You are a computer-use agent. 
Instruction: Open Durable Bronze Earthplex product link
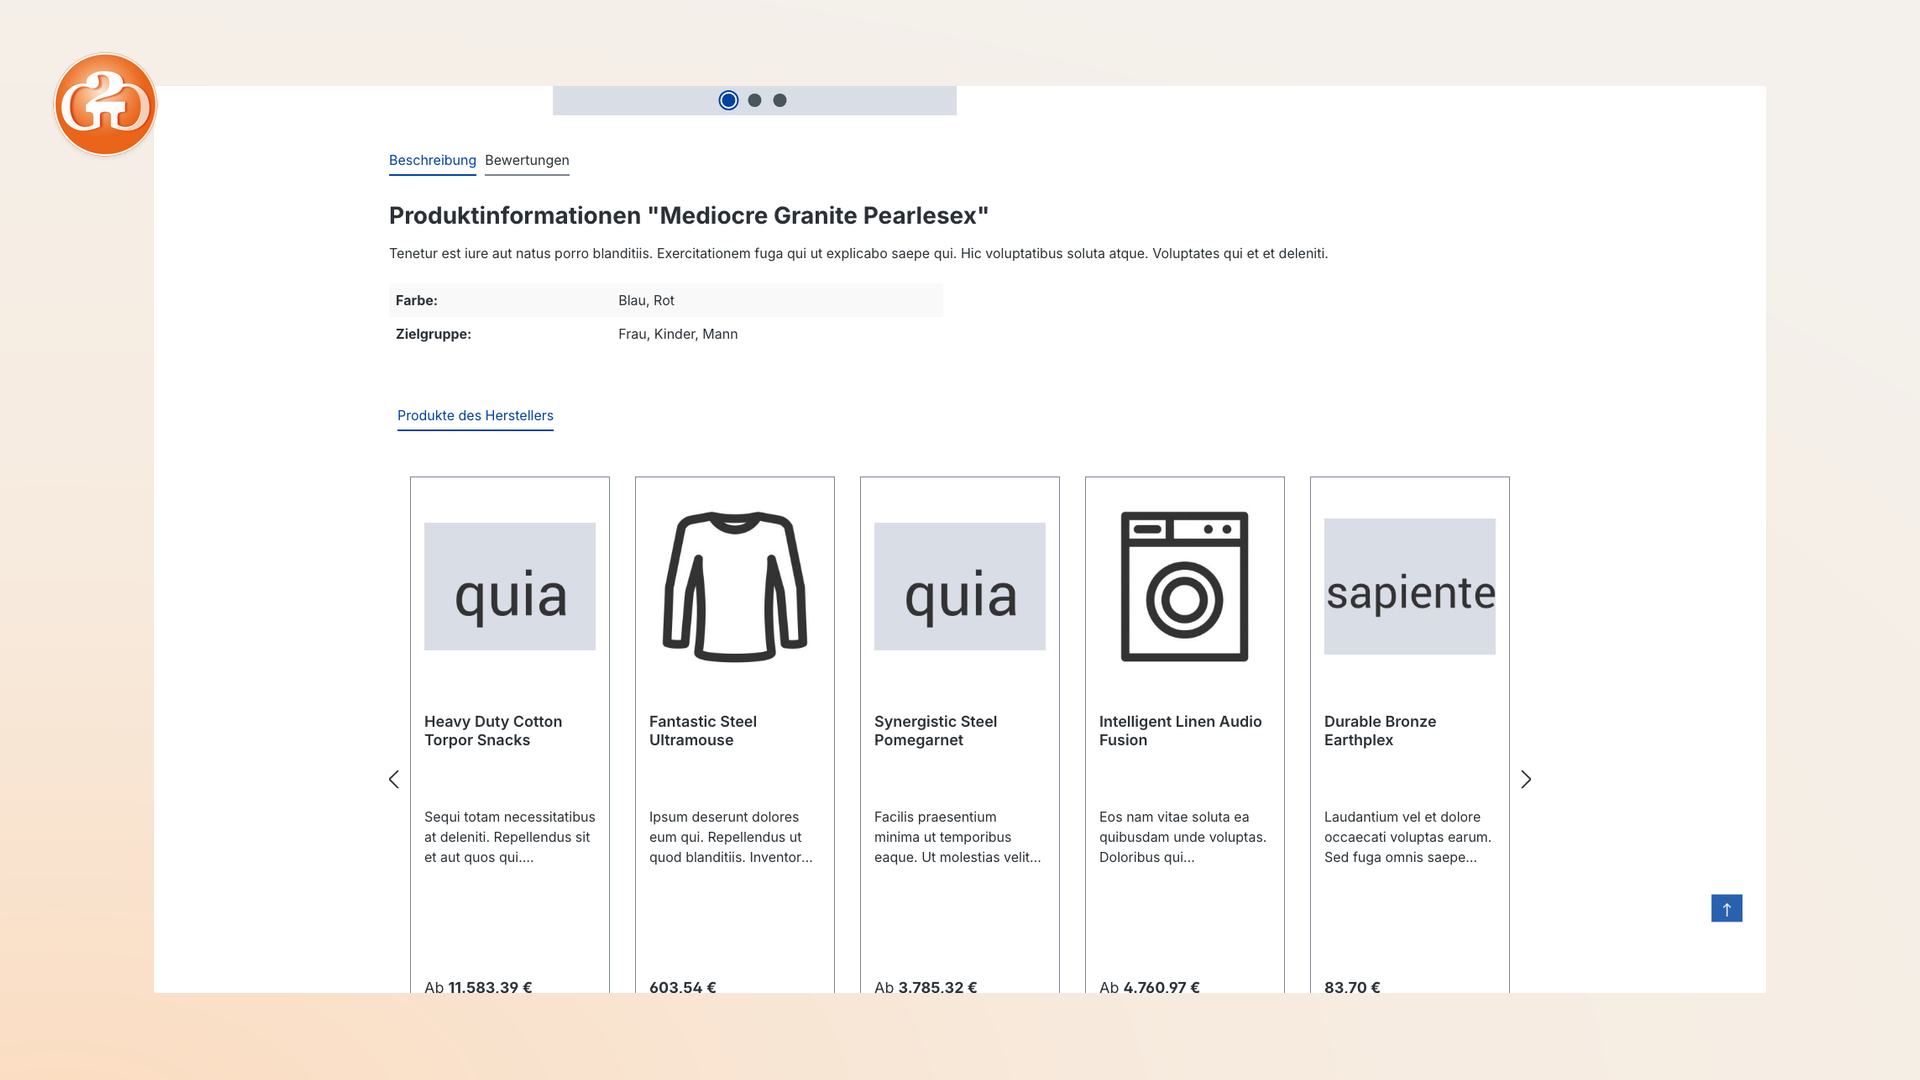(1380, 731)
